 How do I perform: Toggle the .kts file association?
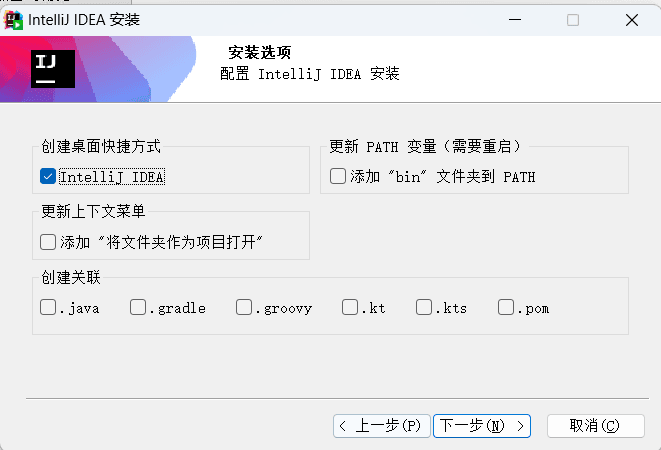[x=424, y=307]
